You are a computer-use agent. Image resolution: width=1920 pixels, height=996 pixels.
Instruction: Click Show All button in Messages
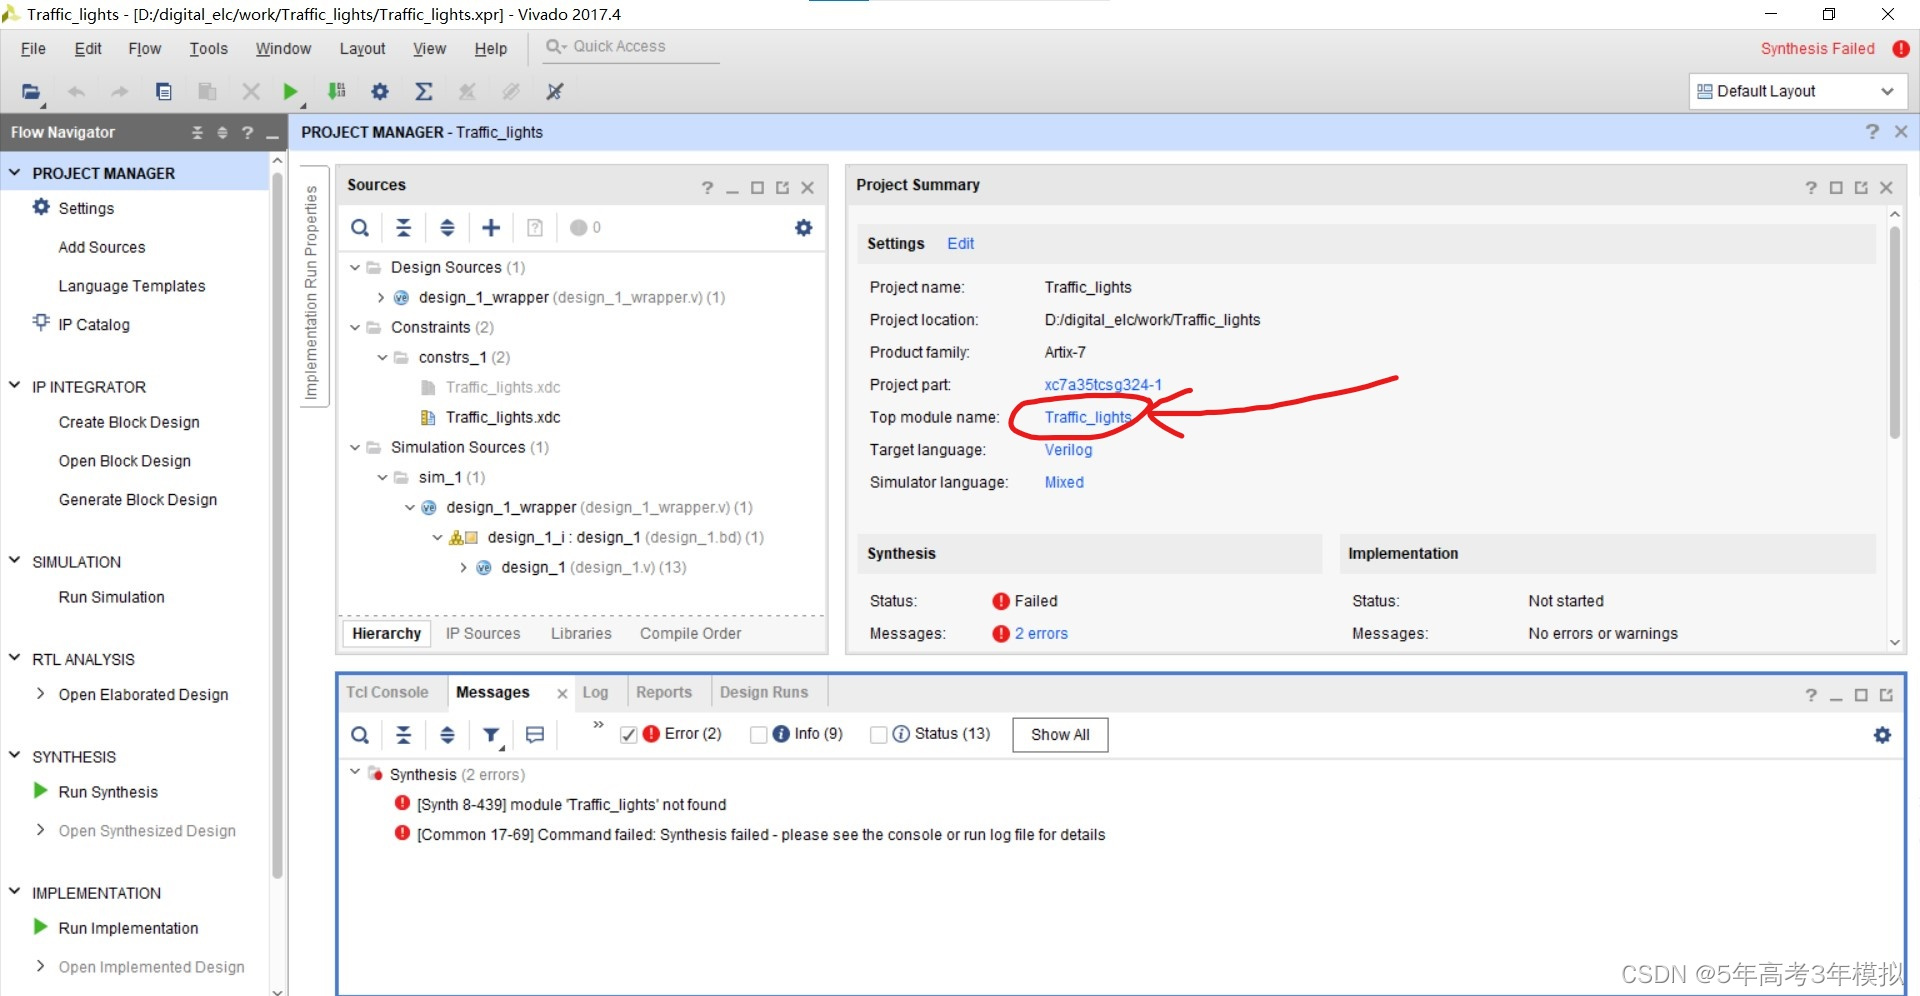pos(1060,735)
